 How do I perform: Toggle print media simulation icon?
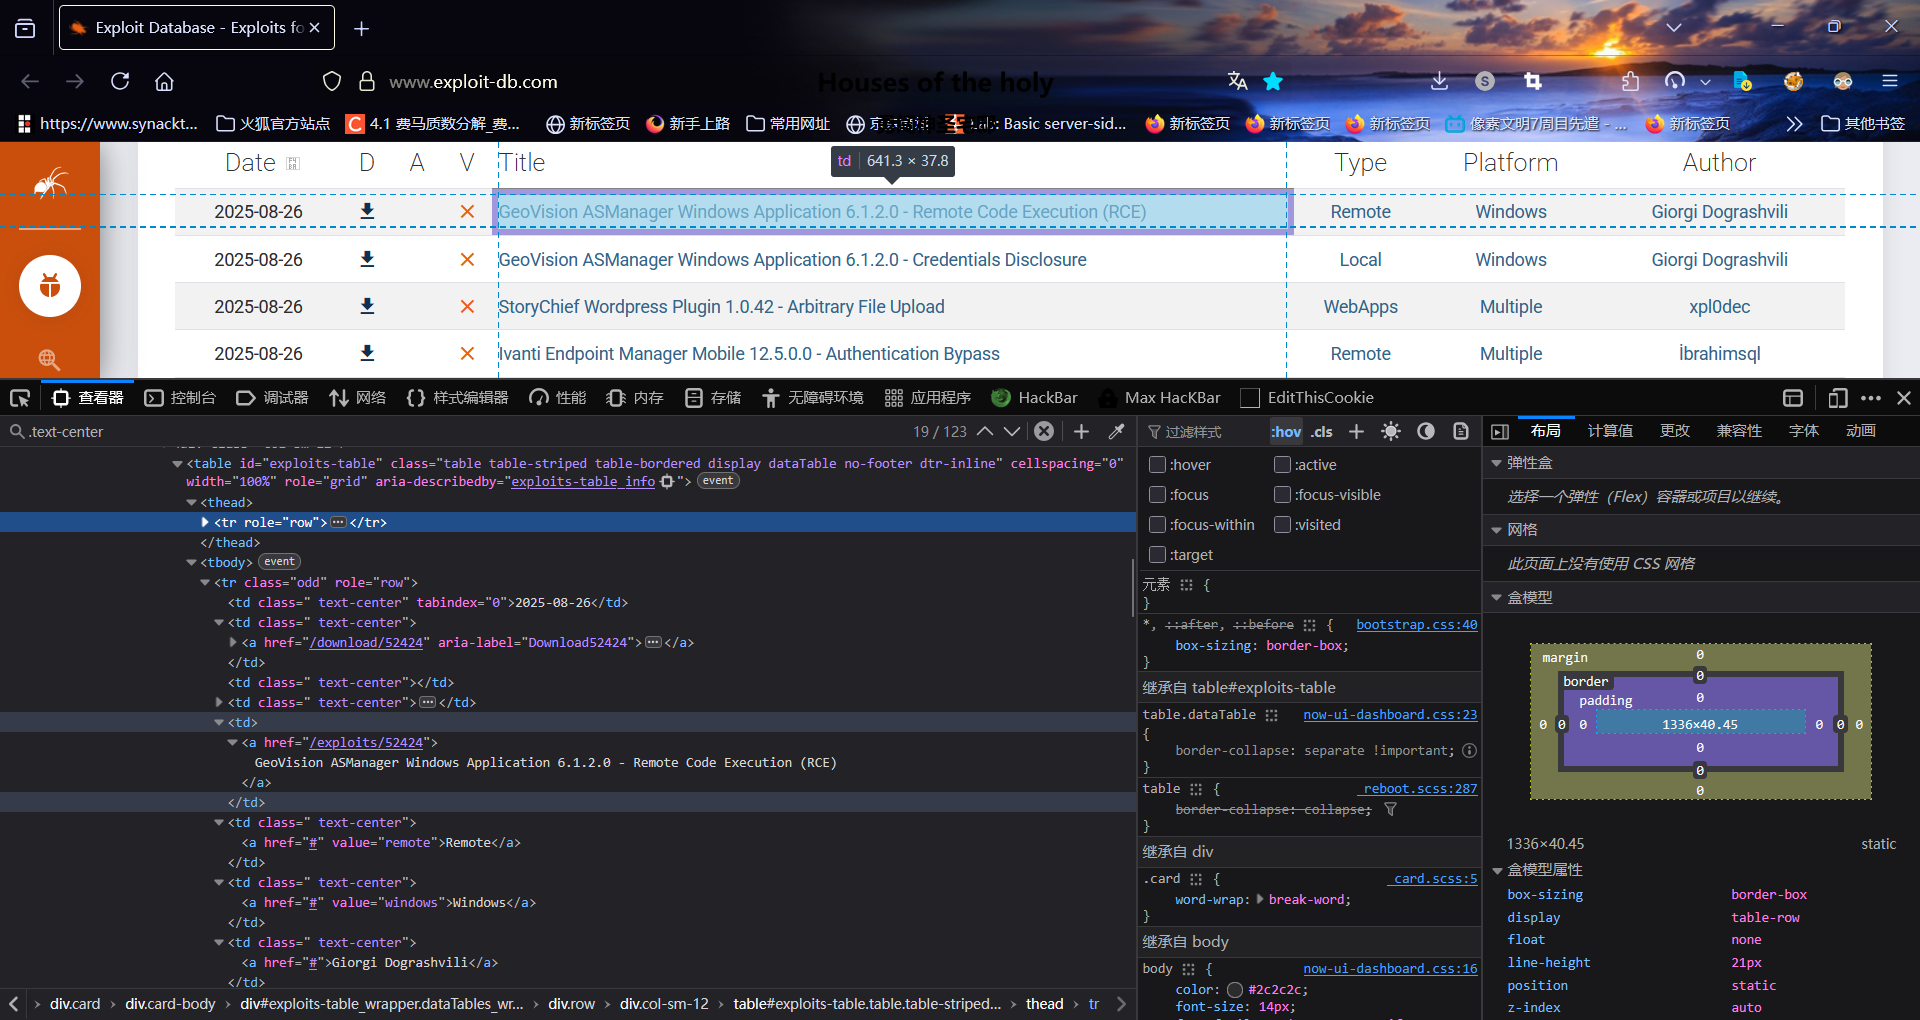(x=1461, y=431)
